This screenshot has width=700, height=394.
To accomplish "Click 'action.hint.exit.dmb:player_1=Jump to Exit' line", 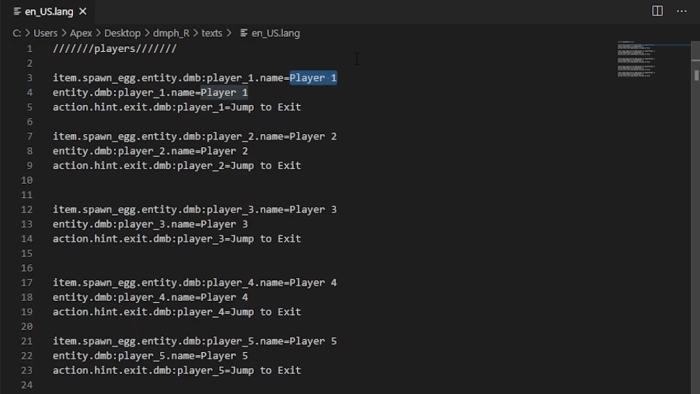I will pos(177,108).
